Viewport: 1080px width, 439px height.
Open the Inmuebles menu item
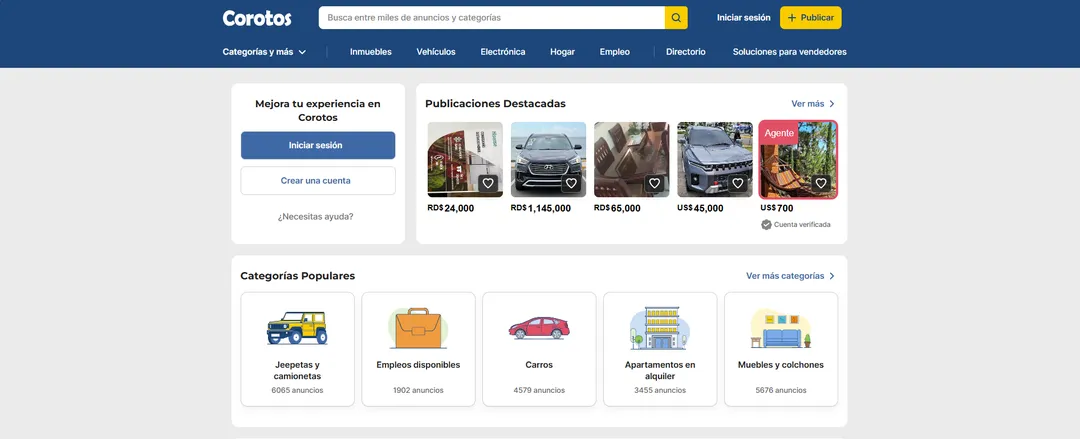coord(371,52)
